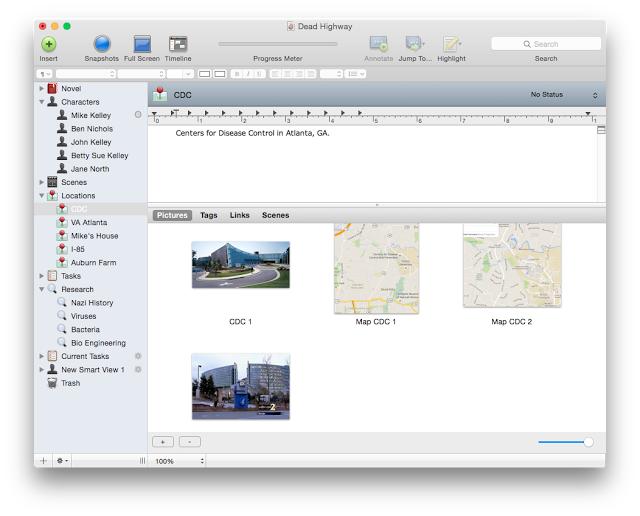Expand Current Tasks smart view
640x516 pixels.
pyautogui.click(x=42, y=356)
